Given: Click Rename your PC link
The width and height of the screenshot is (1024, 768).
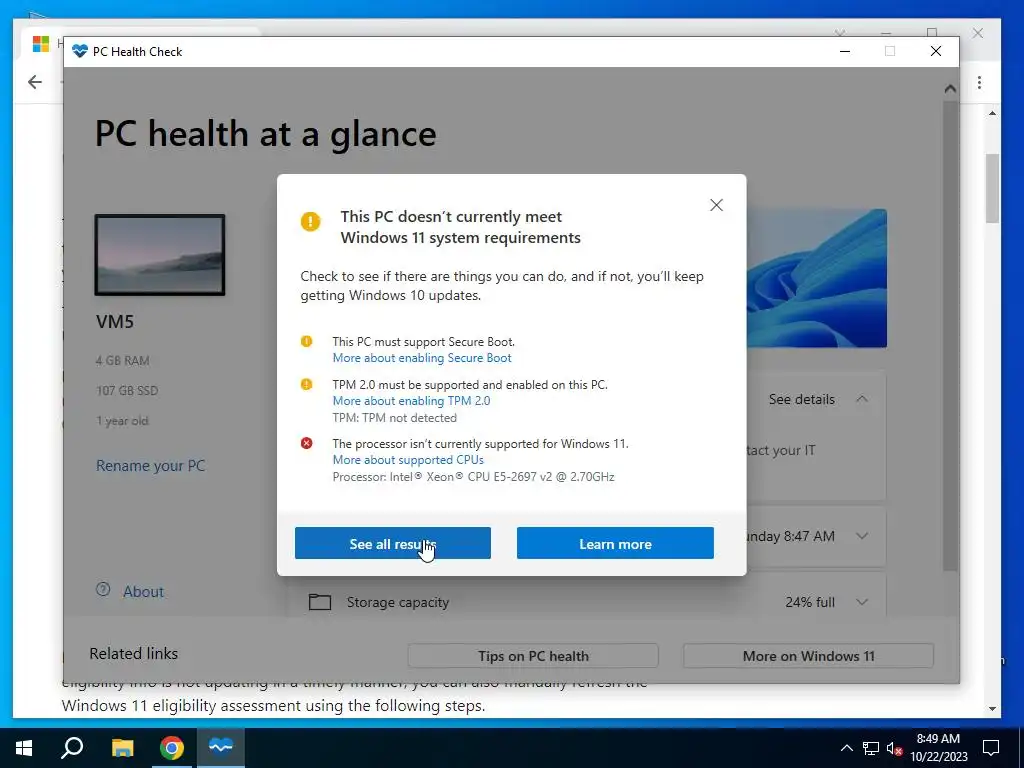Looking at the screenshot, I should pyautogui.click(x=150, y=466).
